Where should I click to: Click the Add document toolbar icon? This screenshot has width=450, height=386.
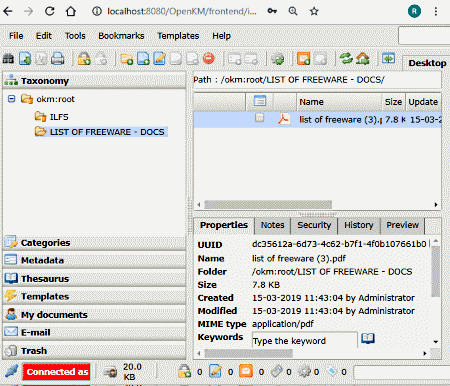pyautogui.click(x=143, y=59)
